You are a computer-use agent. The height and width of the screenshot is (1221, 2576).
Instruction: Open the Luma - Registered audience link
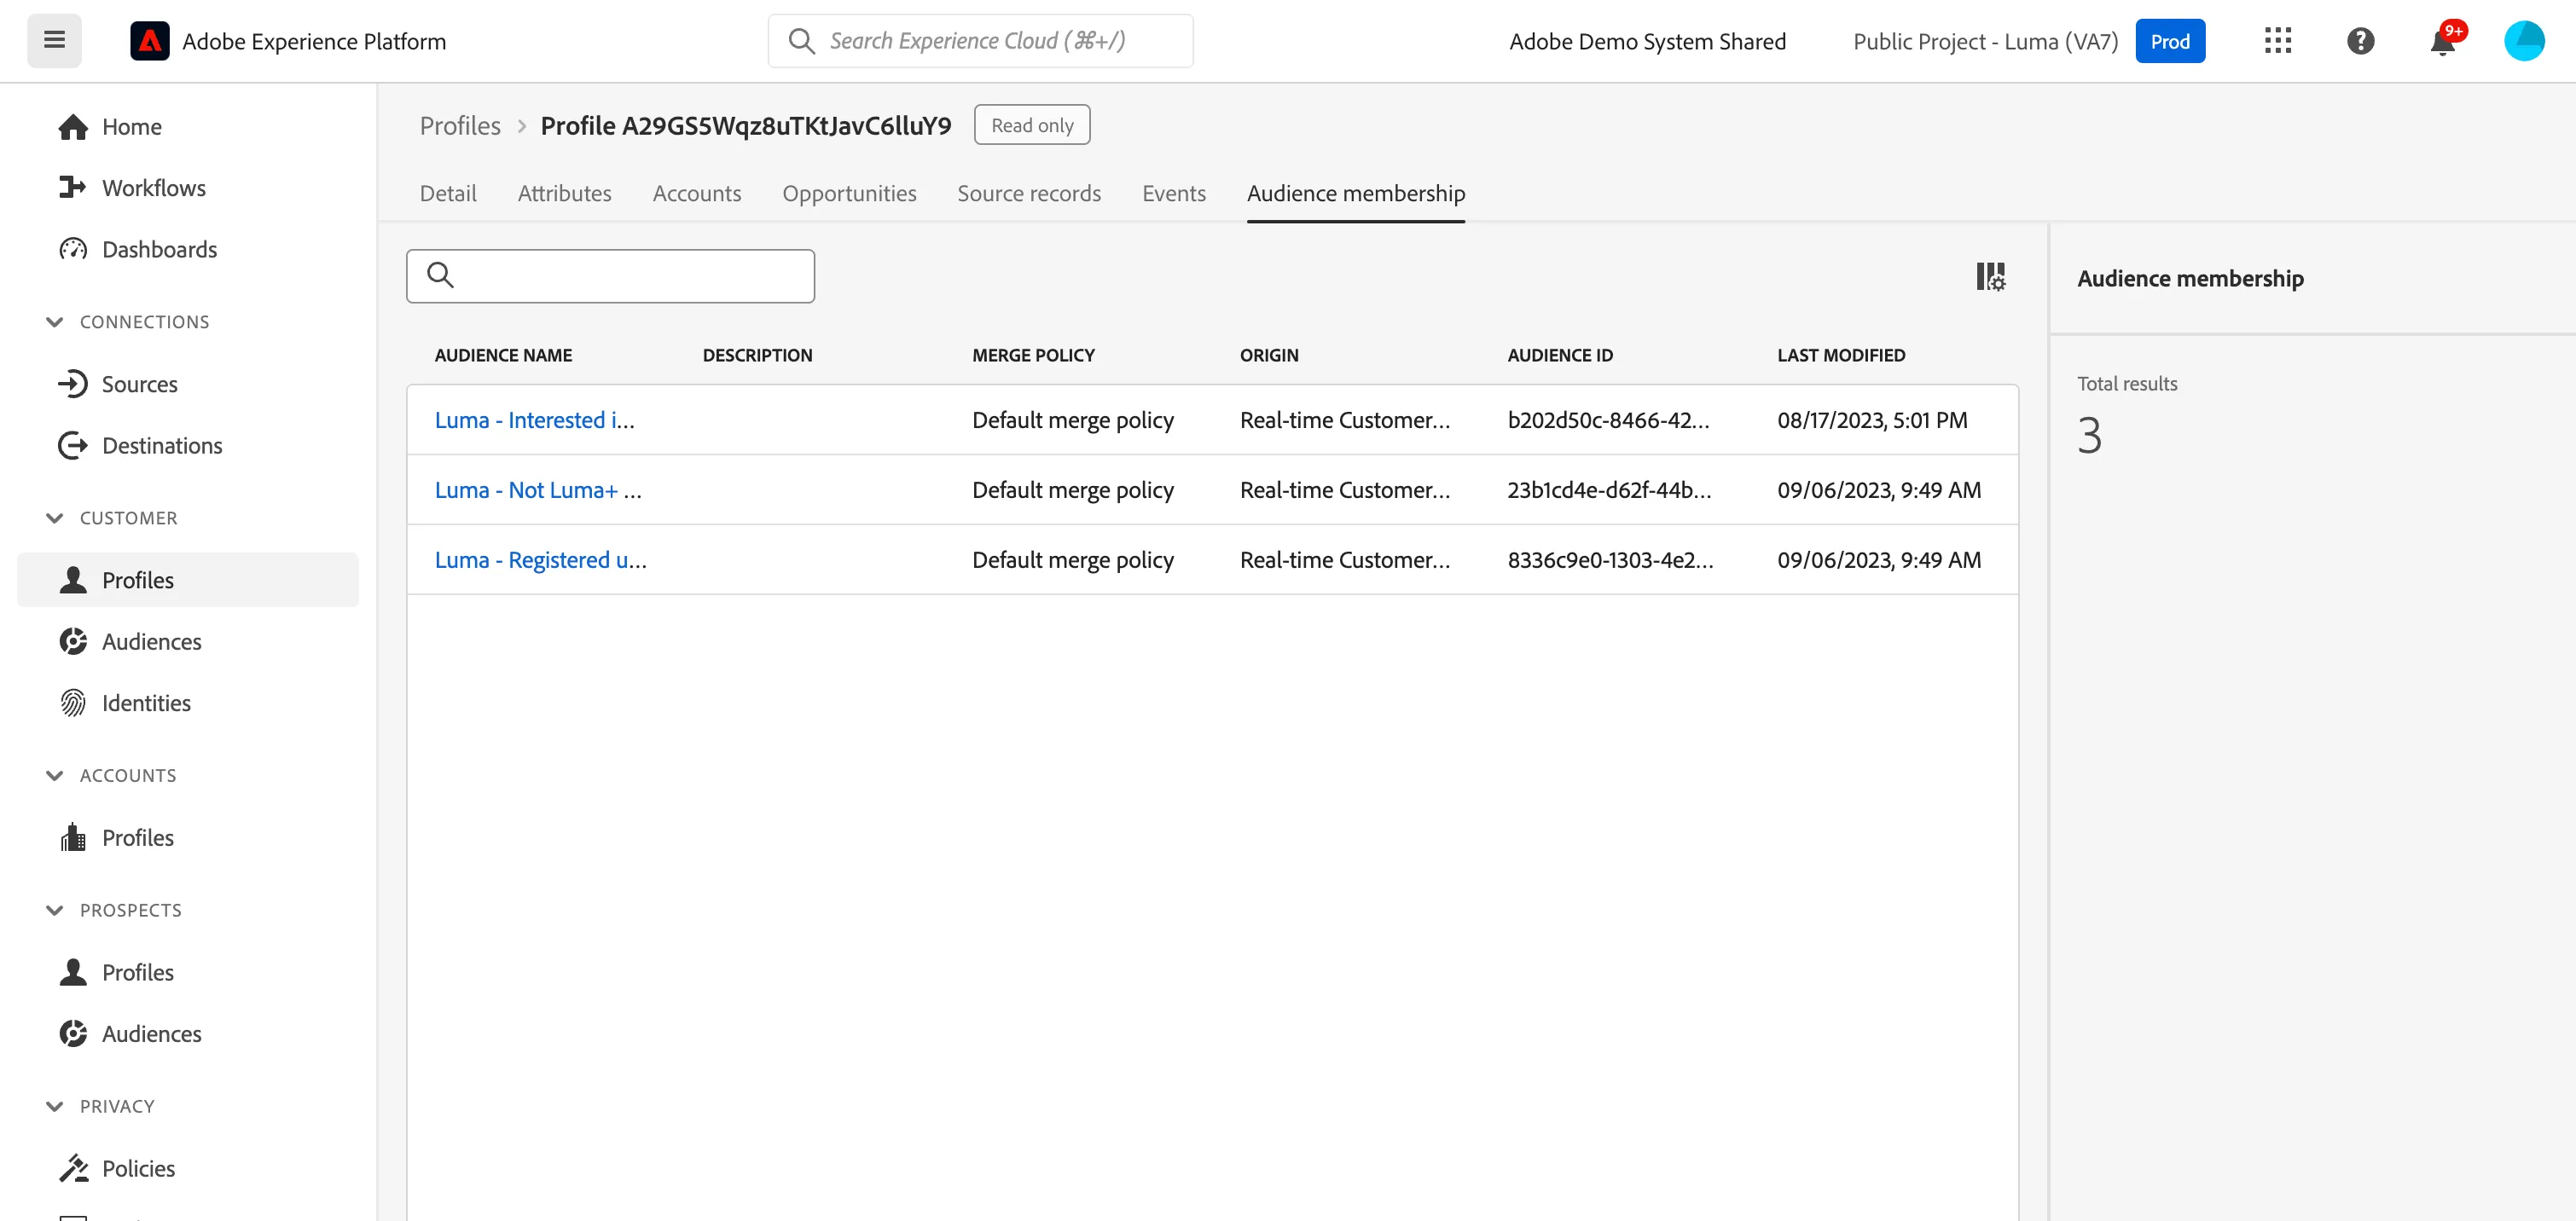pos(541,560)
